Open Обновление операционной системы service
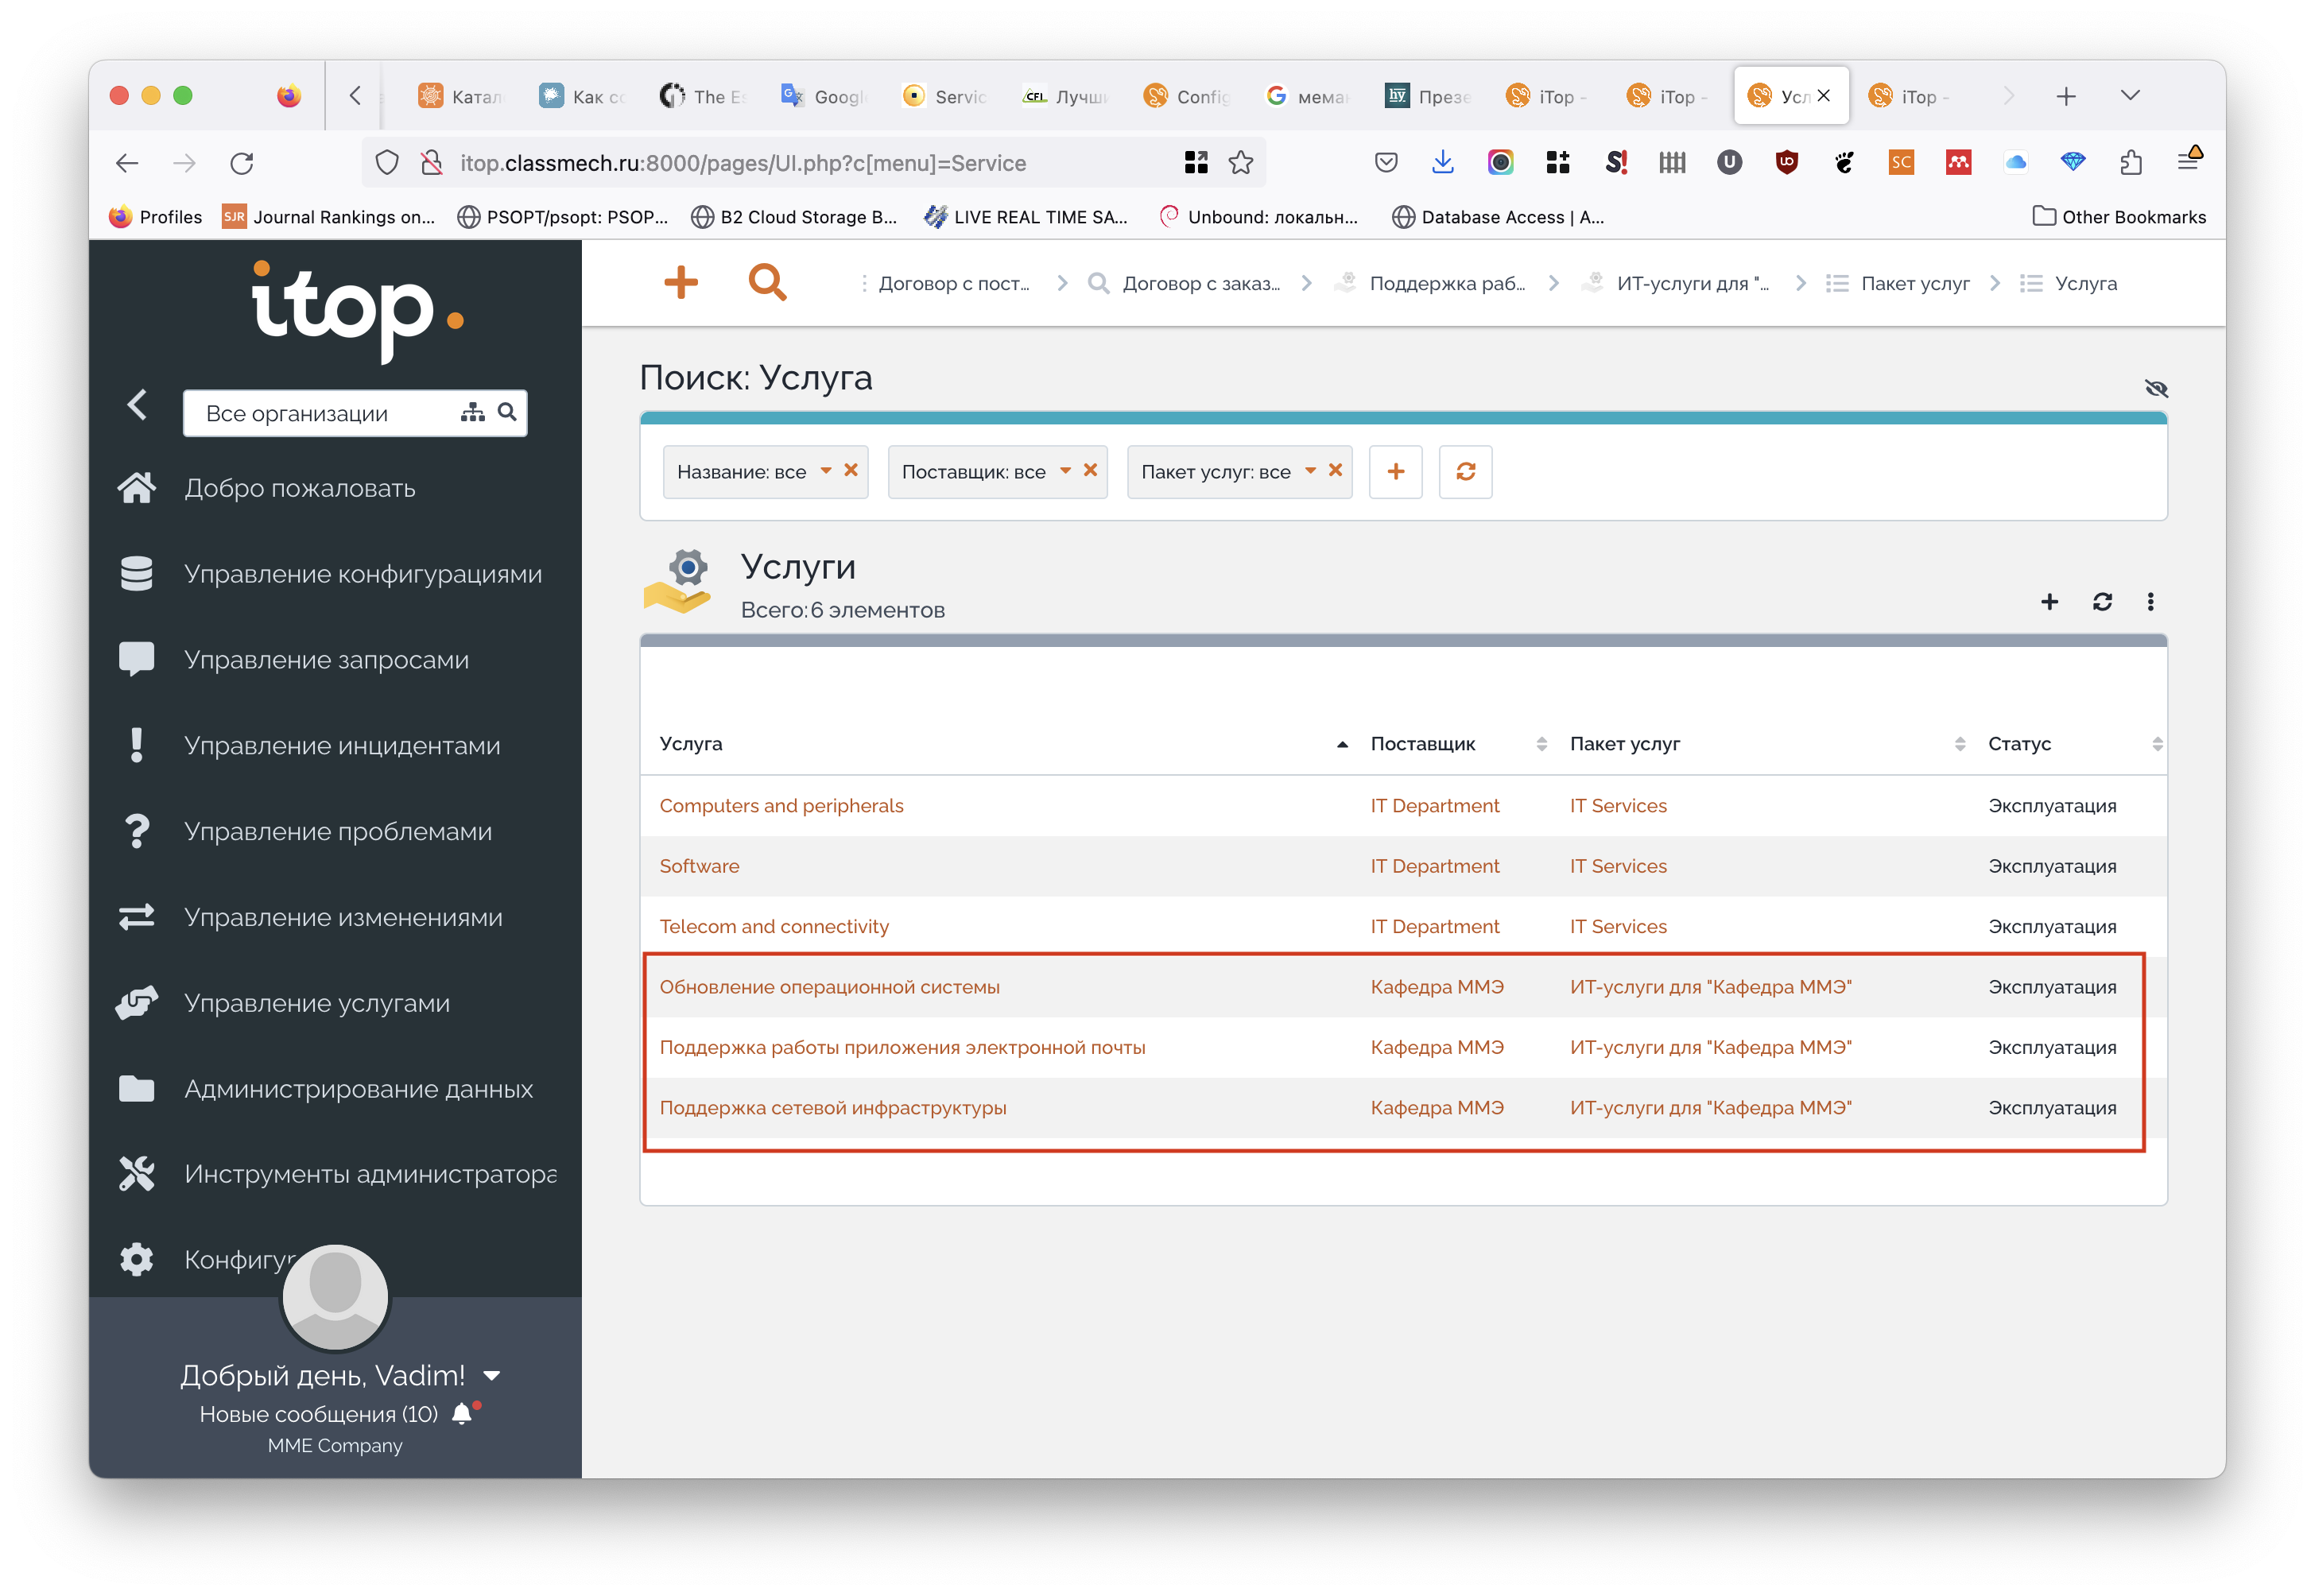Image resolution: width=2315 pixels, height=1596 pixels. [829, 987]
